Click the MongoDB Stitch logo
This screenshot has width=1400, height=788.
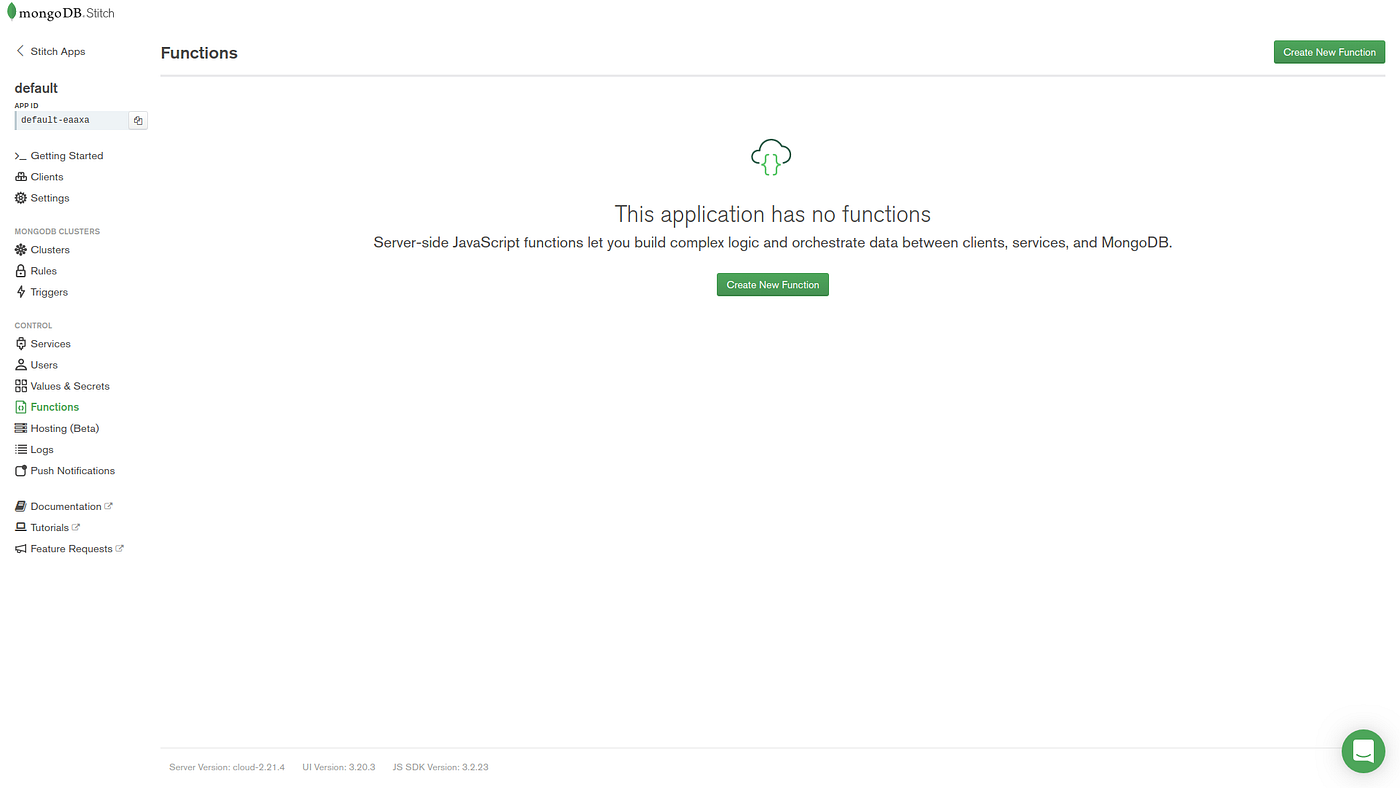[60, 11]
